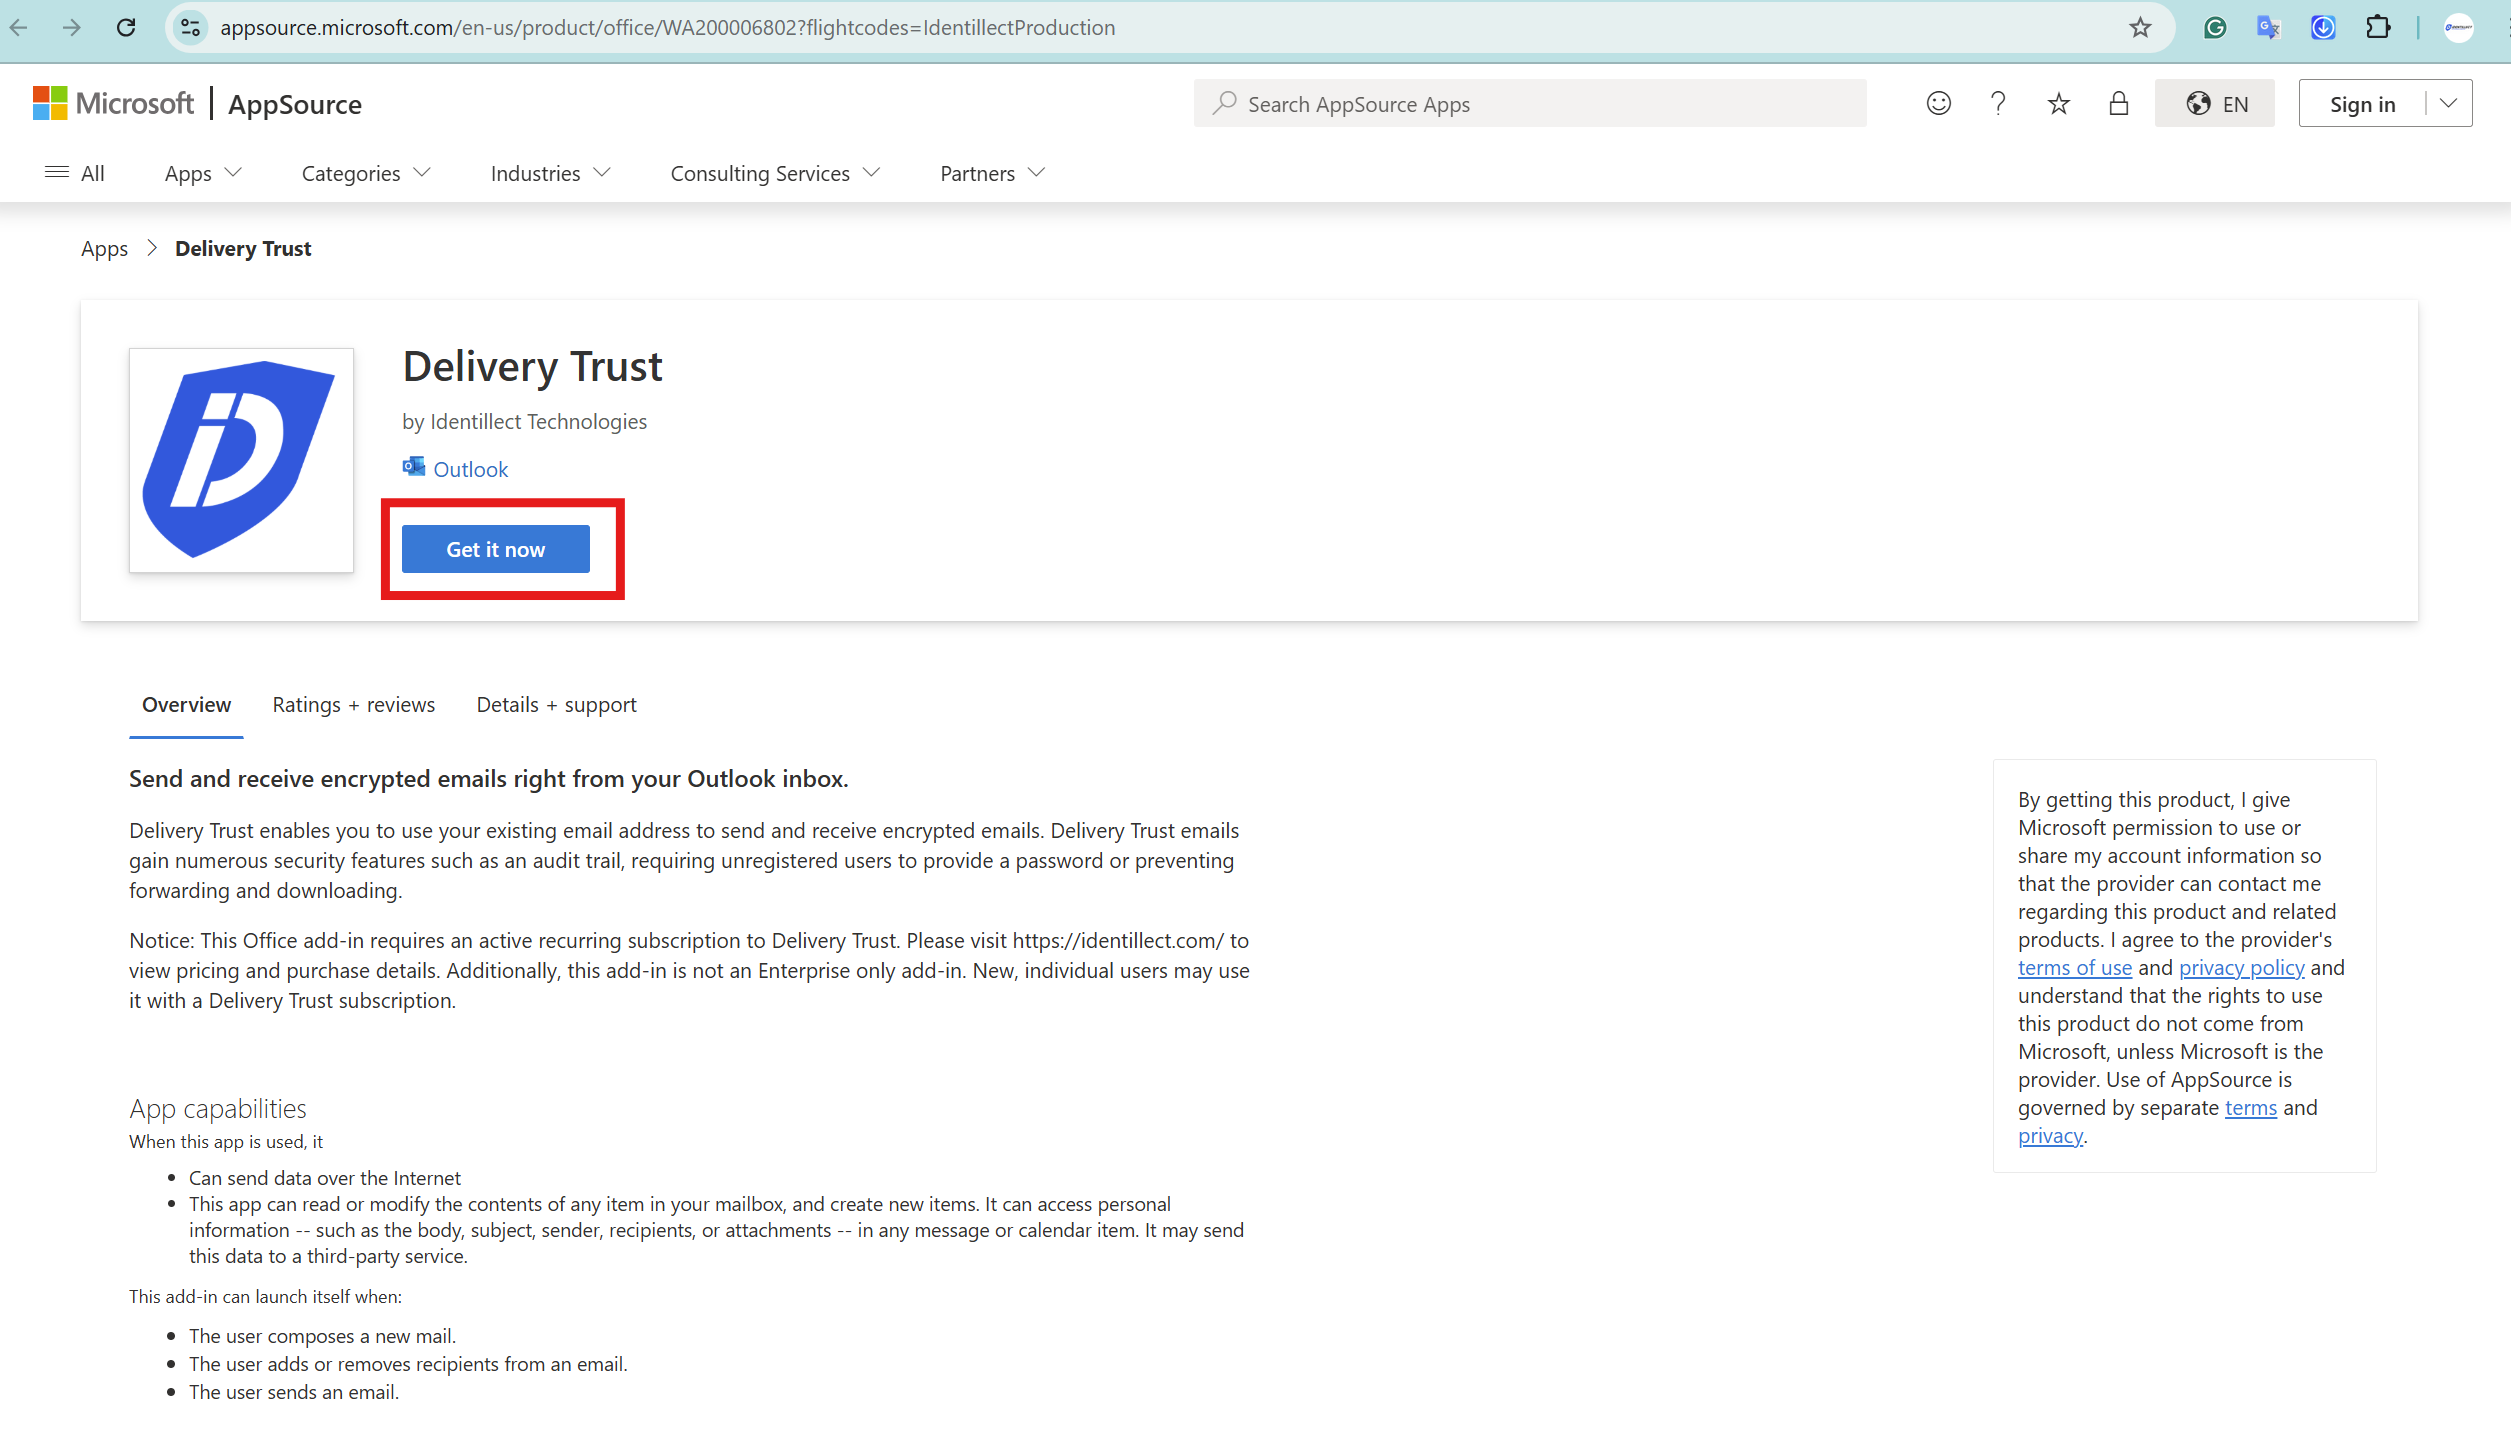Click 'Send and receive encrypted emails' headline
2511x1437 pixels.
[x=489, y=778]
